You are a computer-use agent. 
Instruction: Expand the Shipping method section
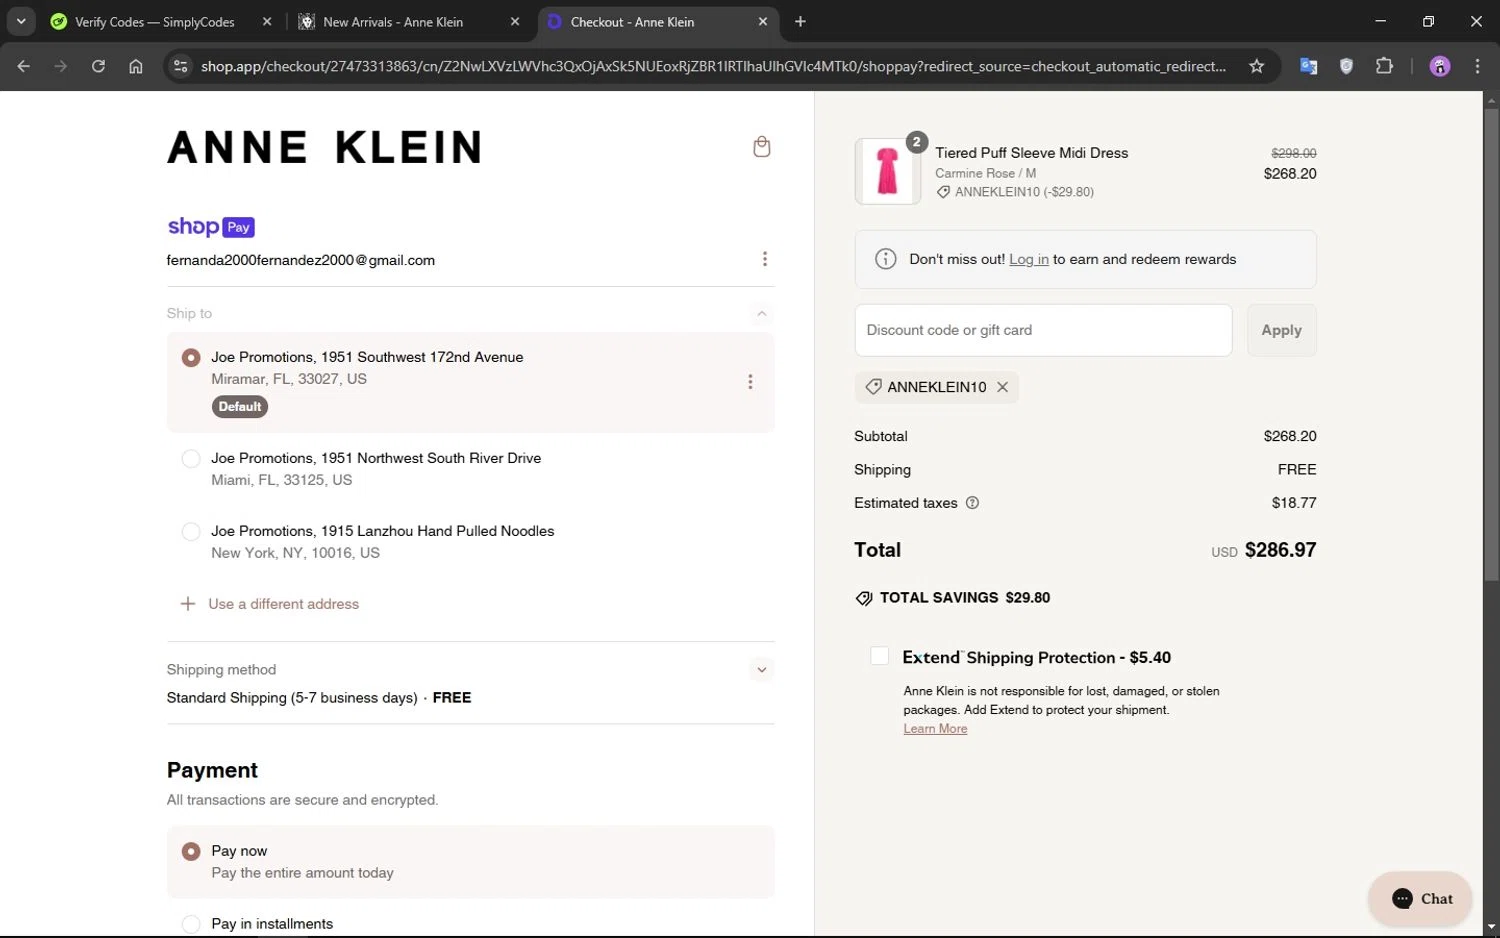tap(761, 670)
